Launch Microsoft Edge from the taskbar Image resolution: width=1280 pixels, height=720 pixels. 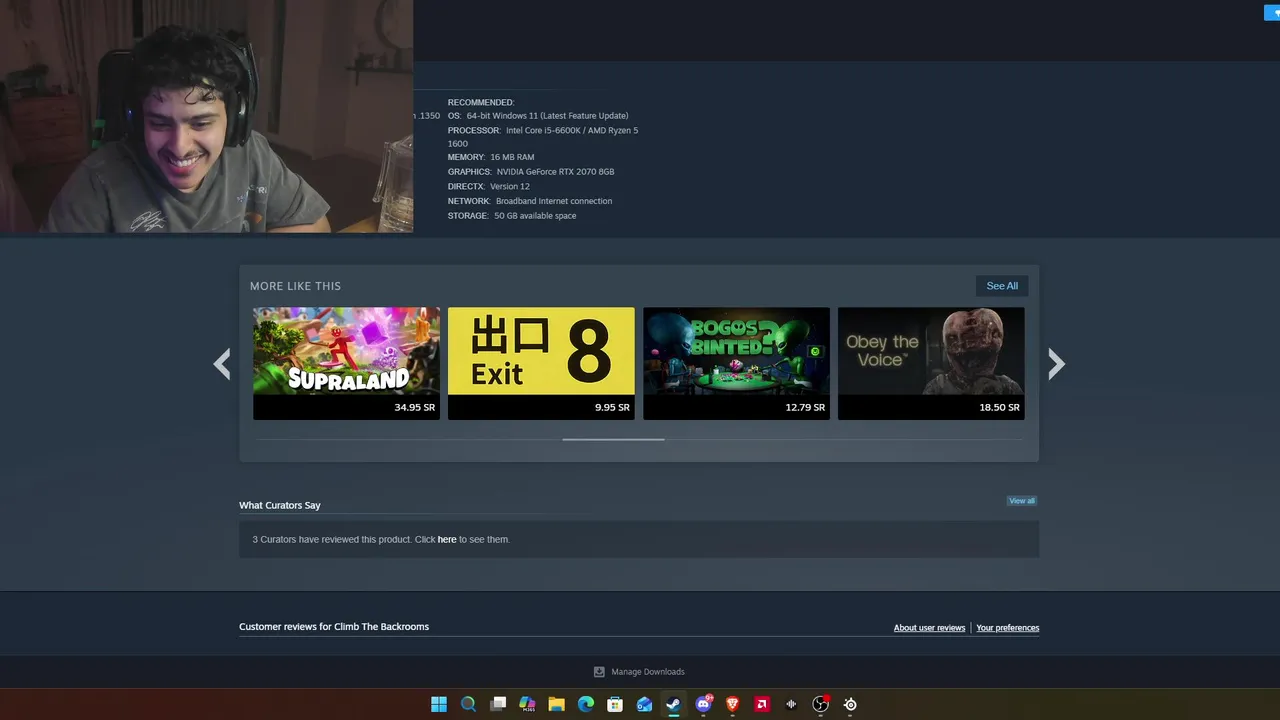tap(586, 704)
